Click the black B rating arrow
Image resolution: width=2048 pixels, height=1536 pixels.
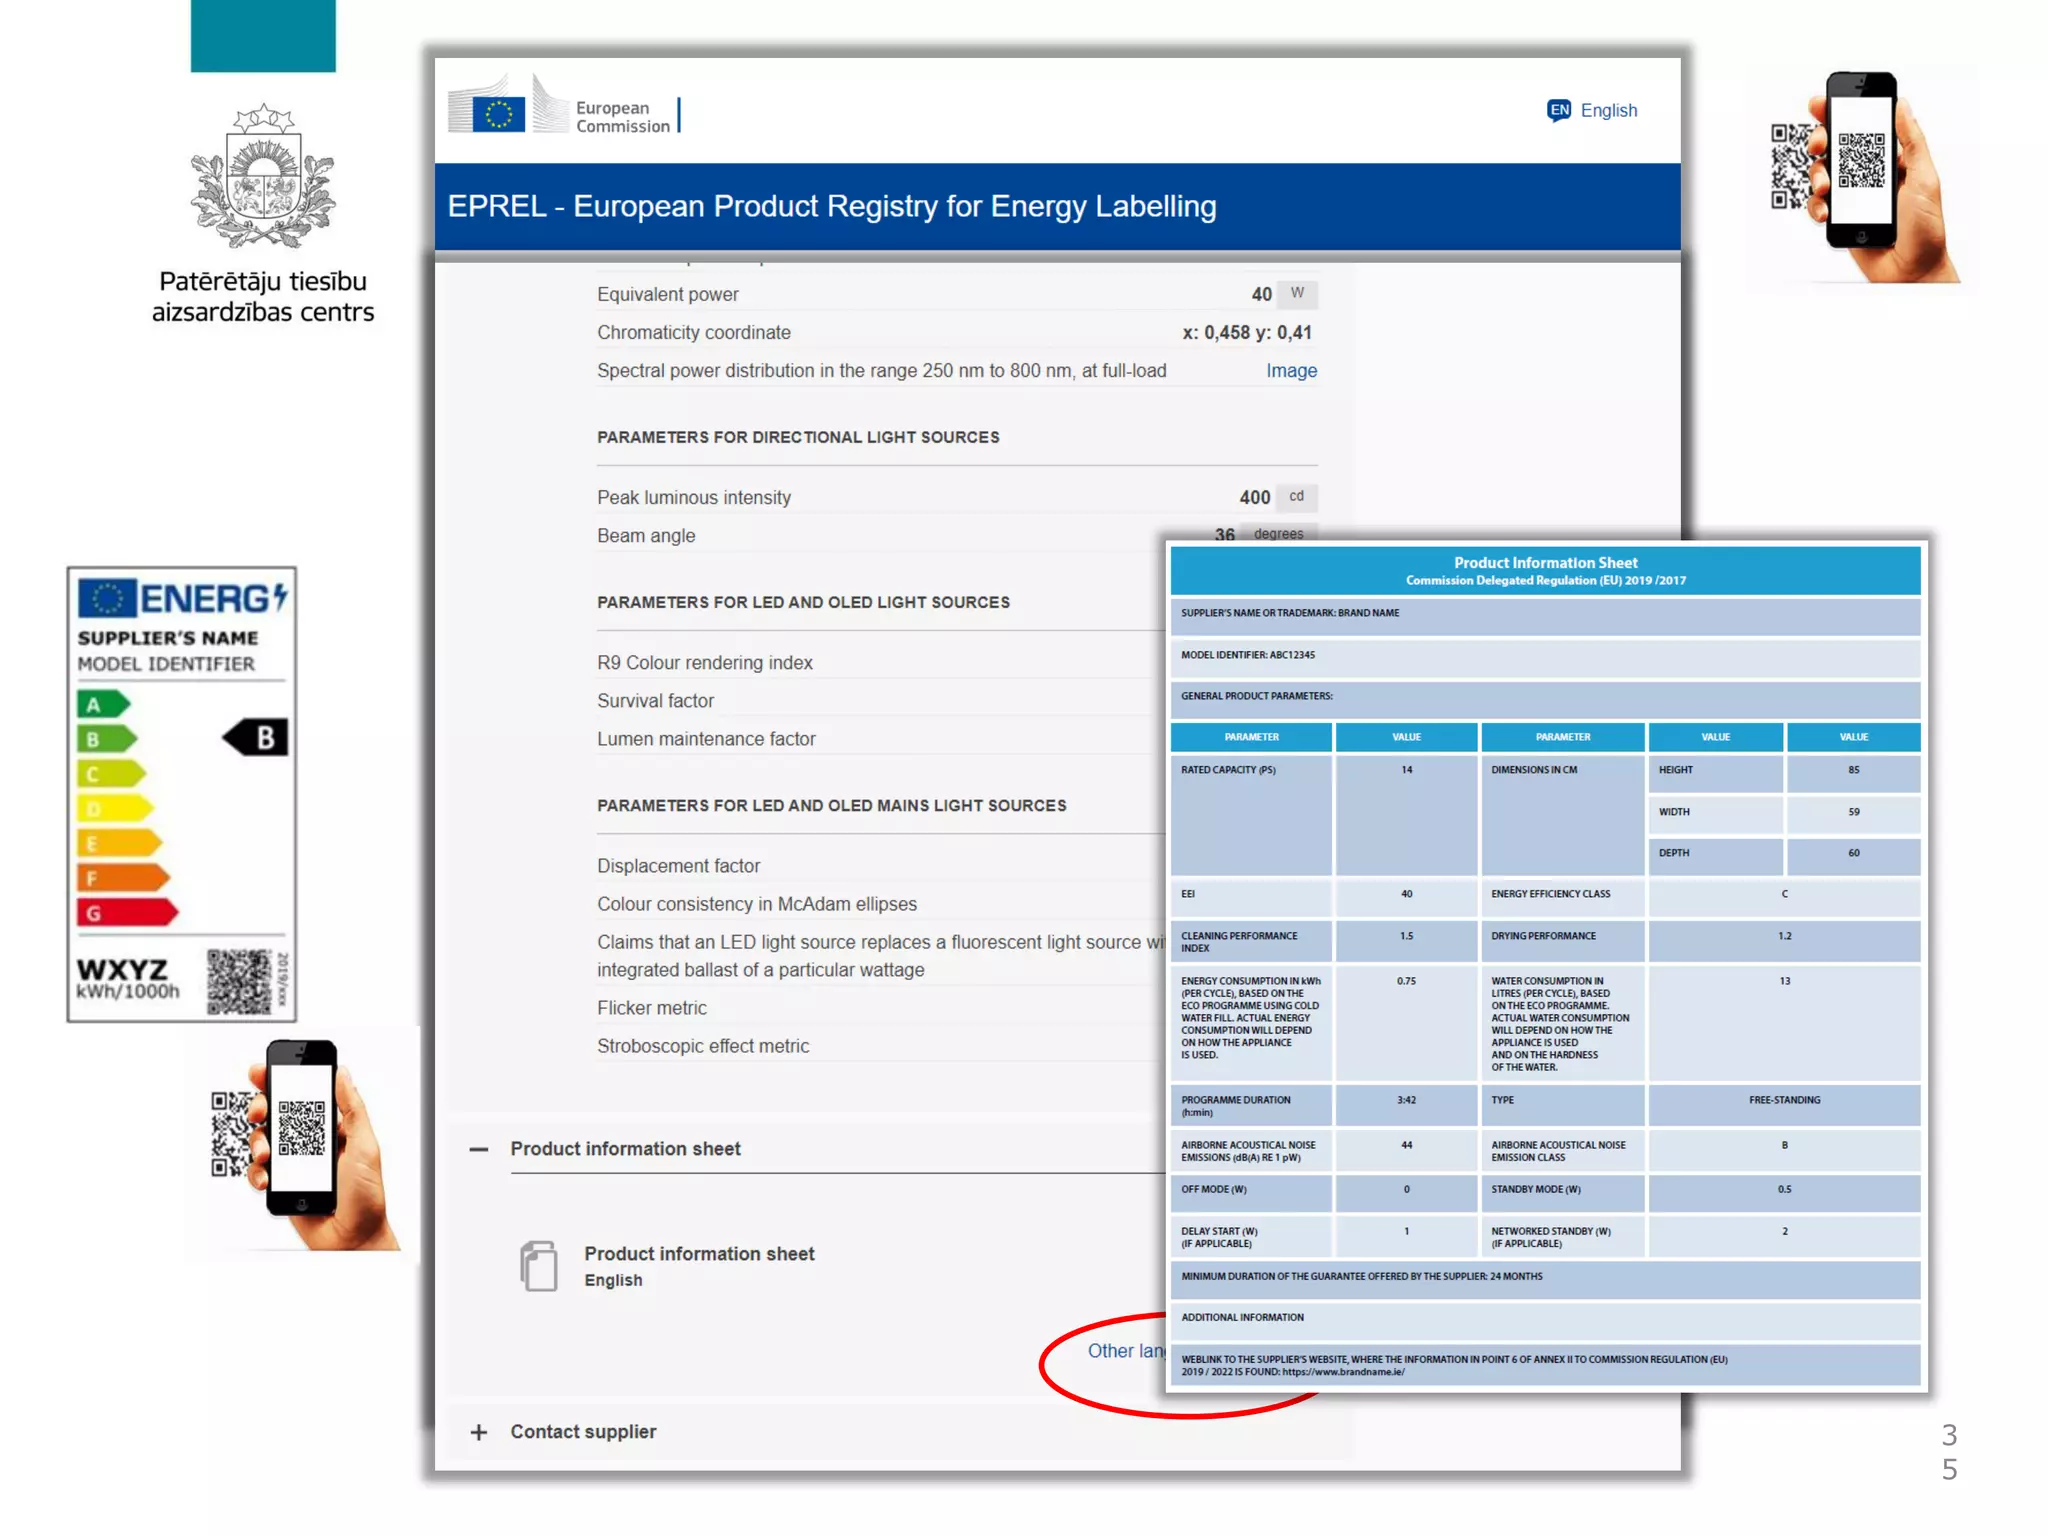pos(256,738)
